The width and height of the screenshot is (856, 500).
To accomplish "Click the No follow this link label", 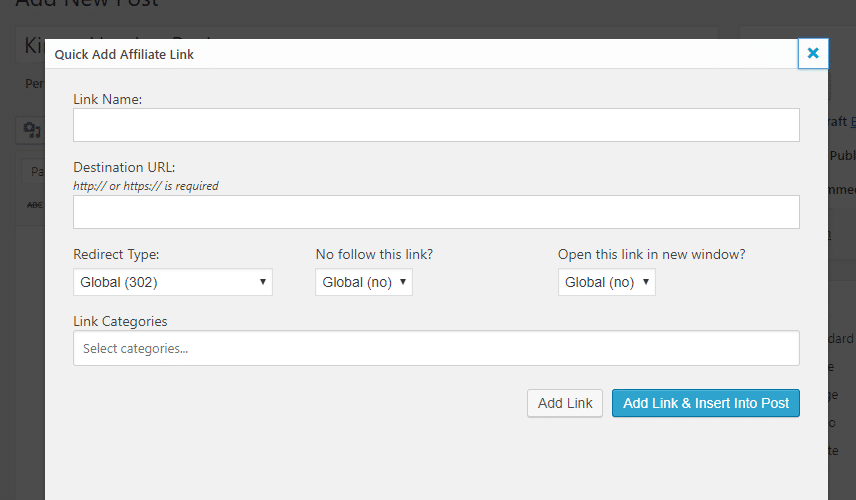I will pos(374,254).
